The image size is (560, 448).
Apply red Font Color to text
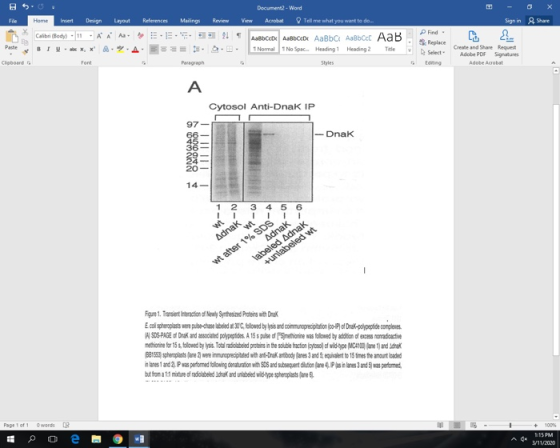click(135, 49)
